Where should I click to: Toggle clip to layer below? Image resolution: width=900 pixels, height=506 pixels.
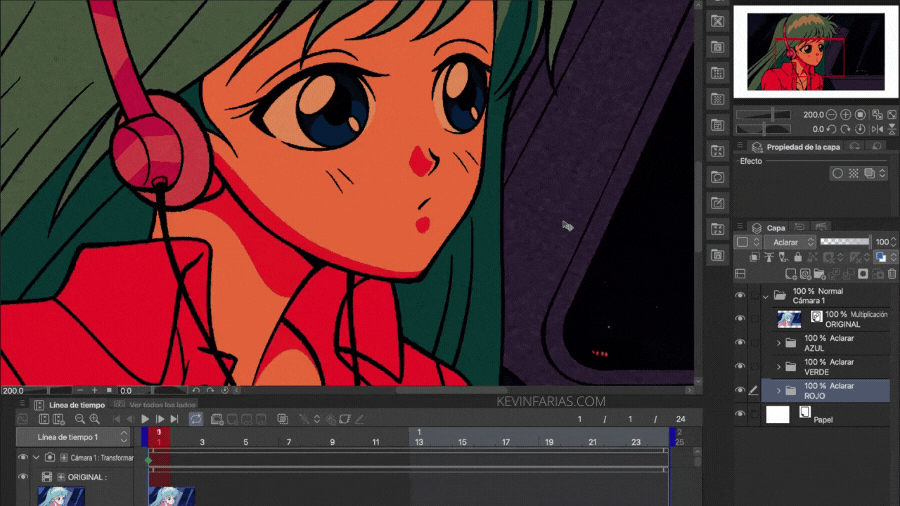pos(755,258)
